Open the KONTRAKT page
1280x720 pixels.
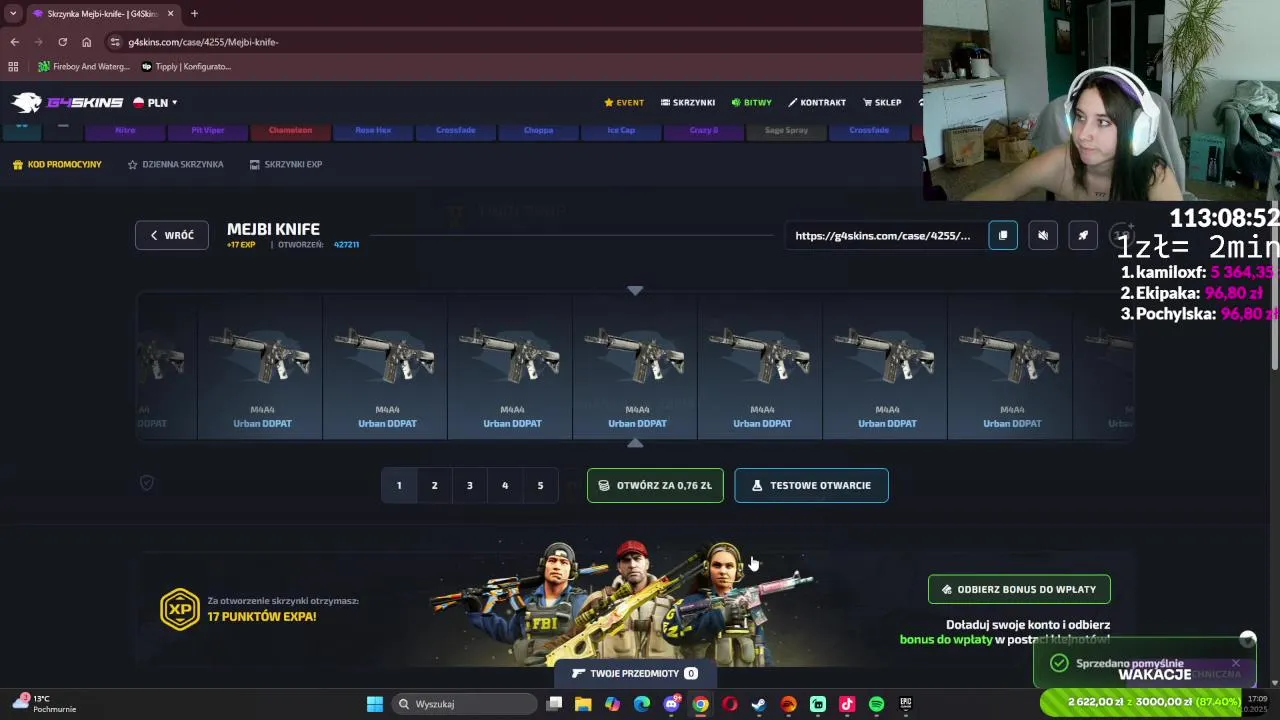tap(816, 102)
